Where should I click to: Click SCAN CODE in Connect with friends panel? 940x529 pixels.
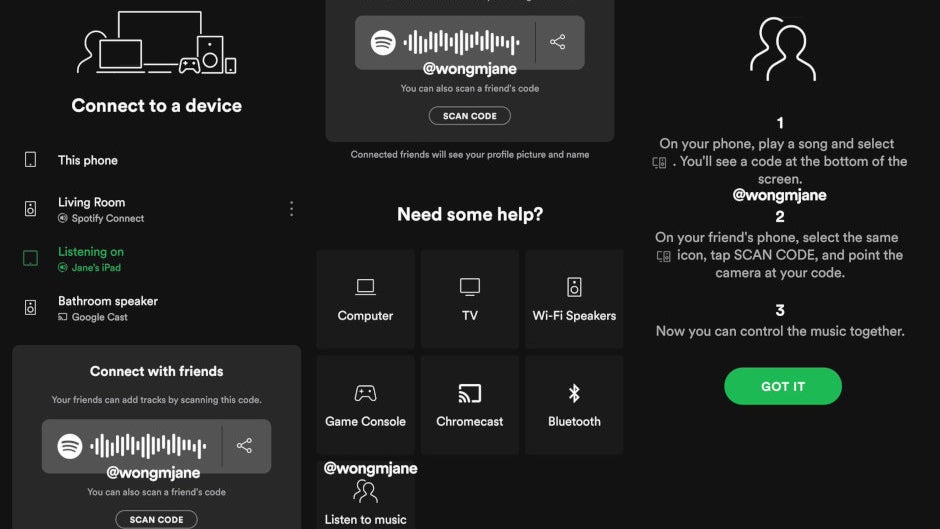pos(156,519)
